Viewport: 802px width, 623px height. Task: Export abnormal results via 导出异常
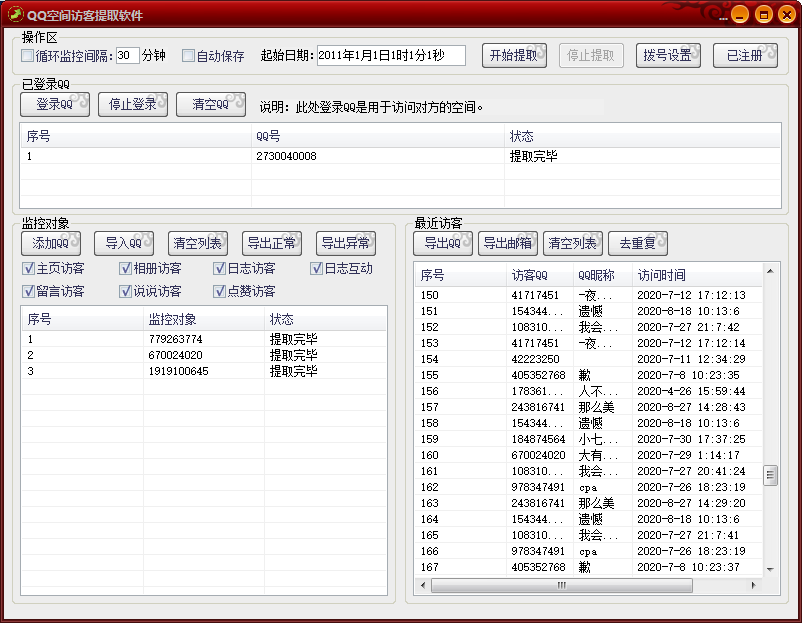pyautogui.click(x=346, y=243)
